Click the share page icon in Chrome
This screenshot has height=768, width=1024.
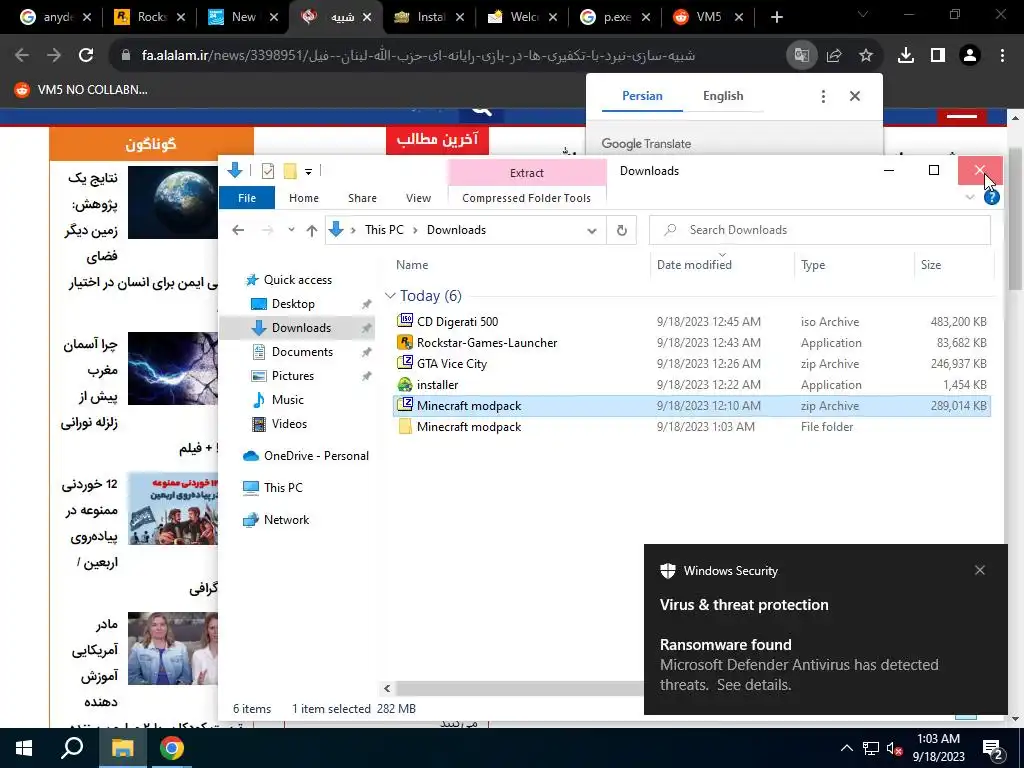click(834, 56)
